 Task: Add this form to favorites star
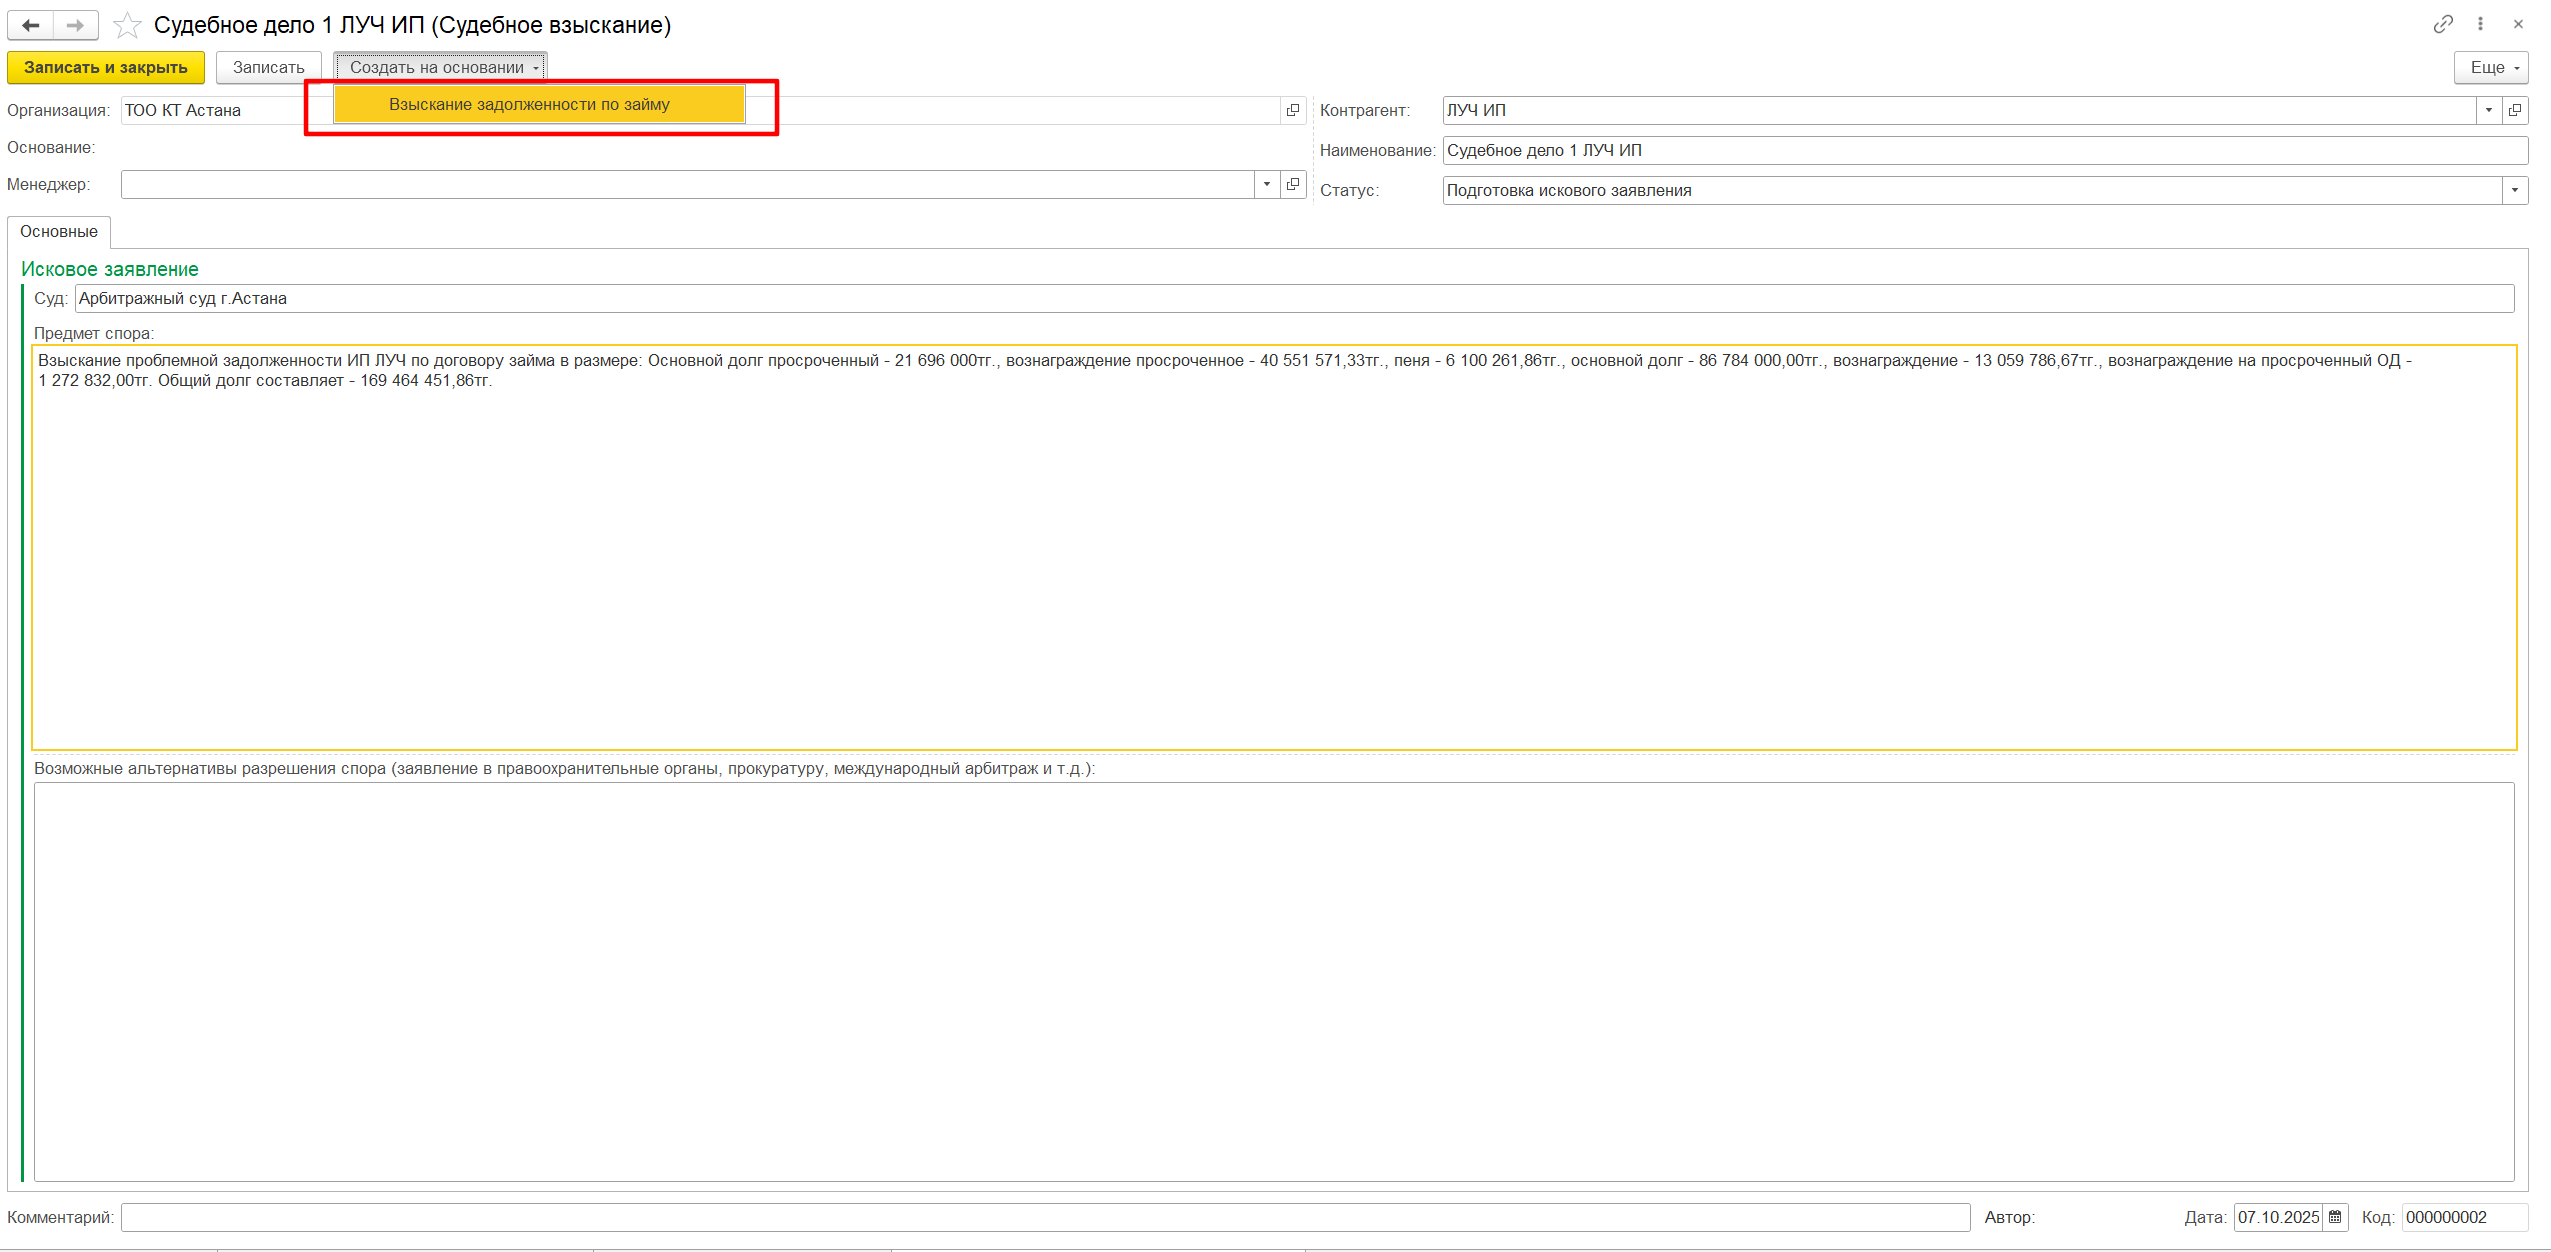[x=127, y=25]
